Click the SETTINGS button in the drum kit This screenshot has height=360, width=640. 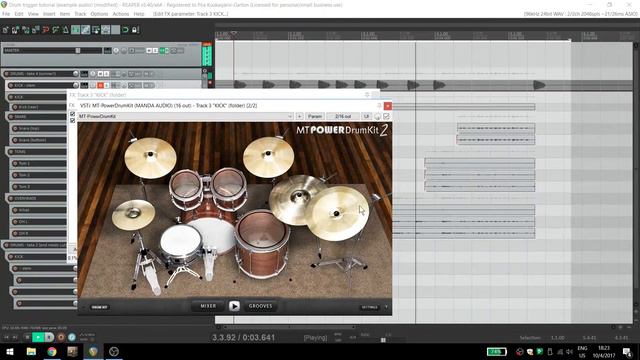click(370, 307)
